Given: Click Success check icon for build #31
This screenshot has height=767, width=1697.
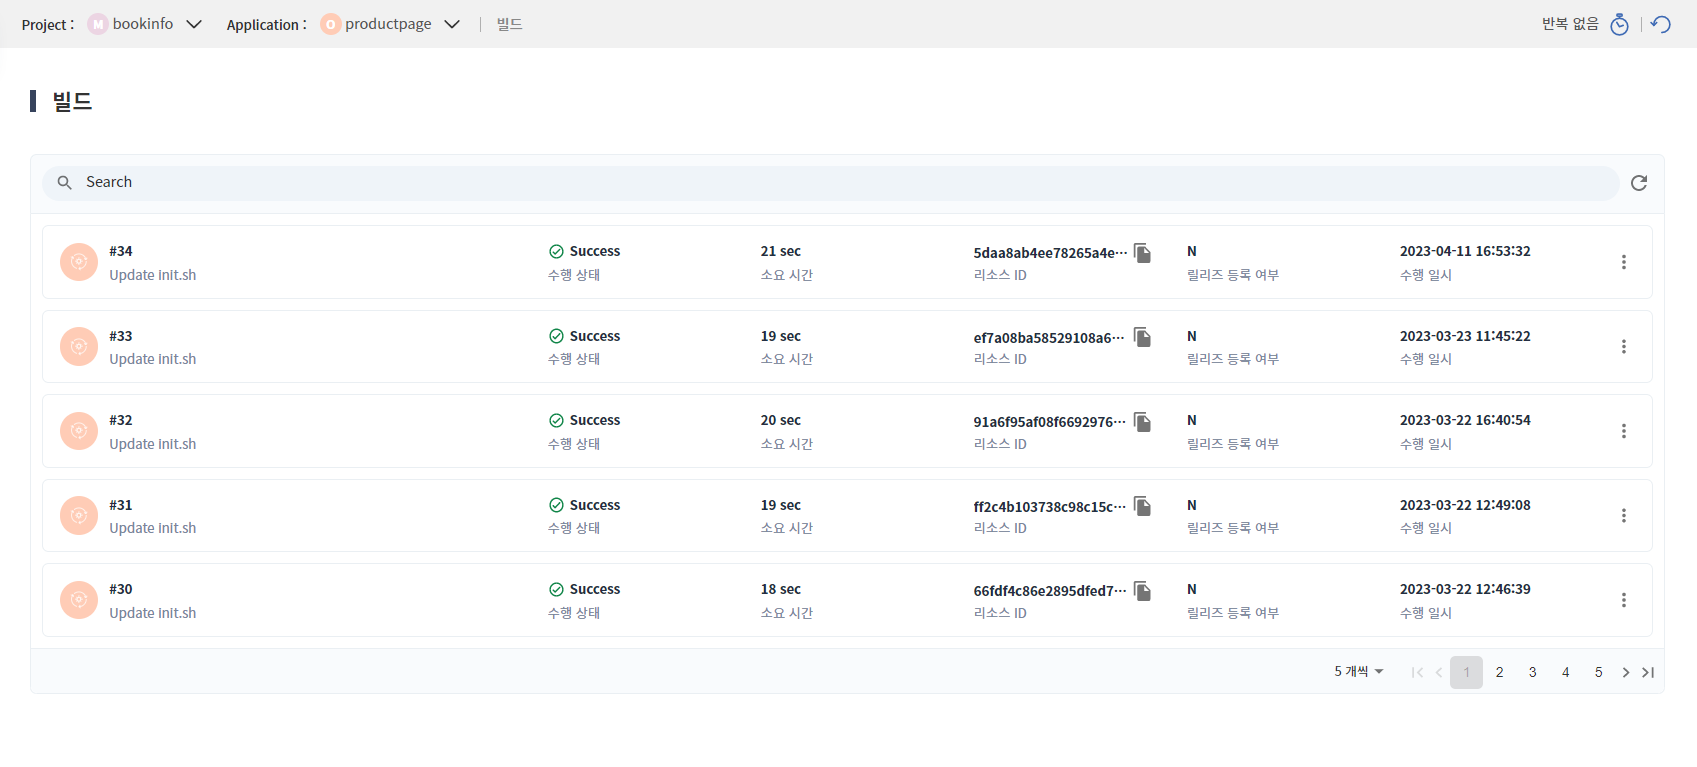Looking at the screenshot, I should (556, 505).
